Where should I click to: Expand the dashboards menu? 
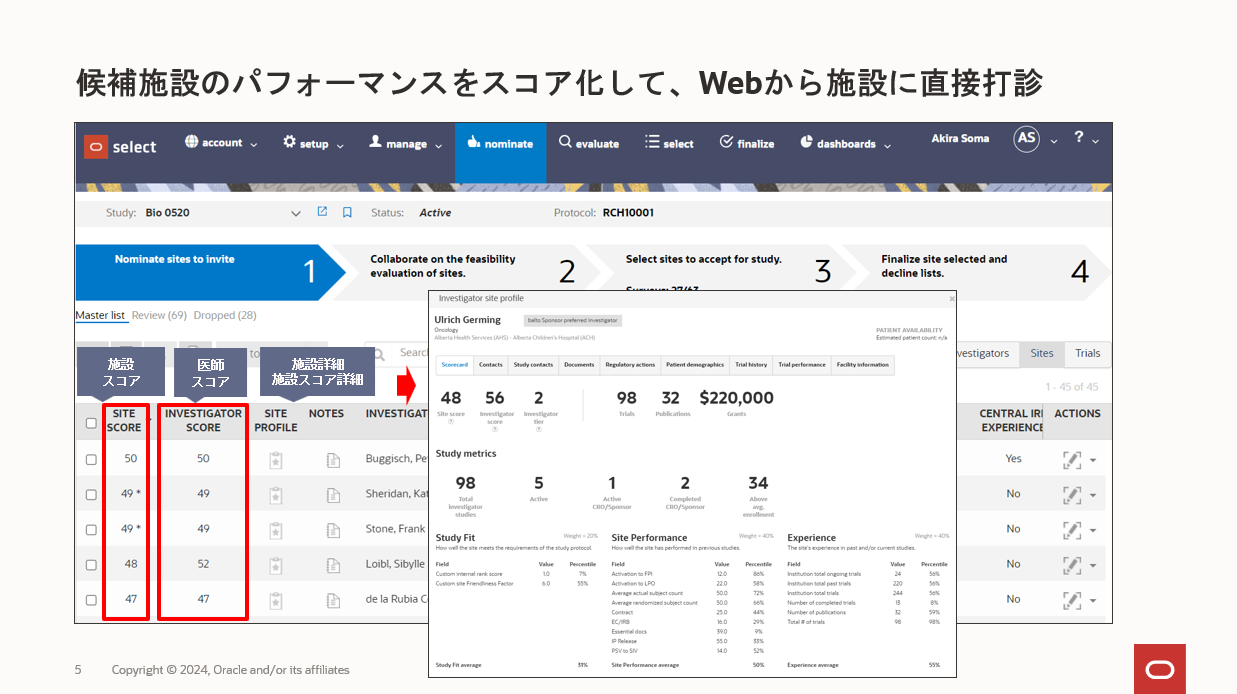(x=846, y=143)
